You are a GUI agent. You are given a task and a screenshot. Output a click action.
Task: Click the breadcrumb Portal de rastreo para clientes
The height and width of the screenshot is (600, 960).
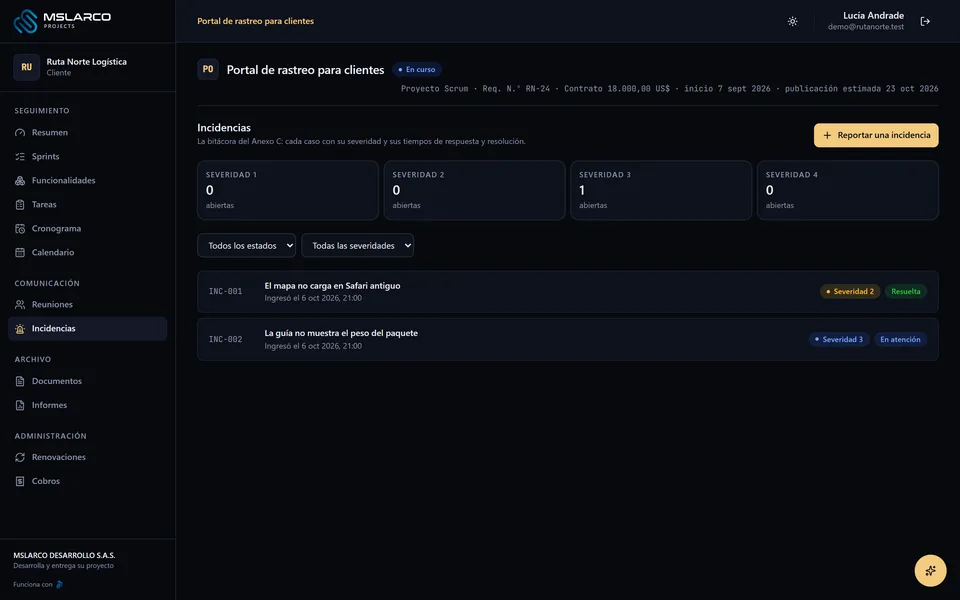tap(255, 21)
